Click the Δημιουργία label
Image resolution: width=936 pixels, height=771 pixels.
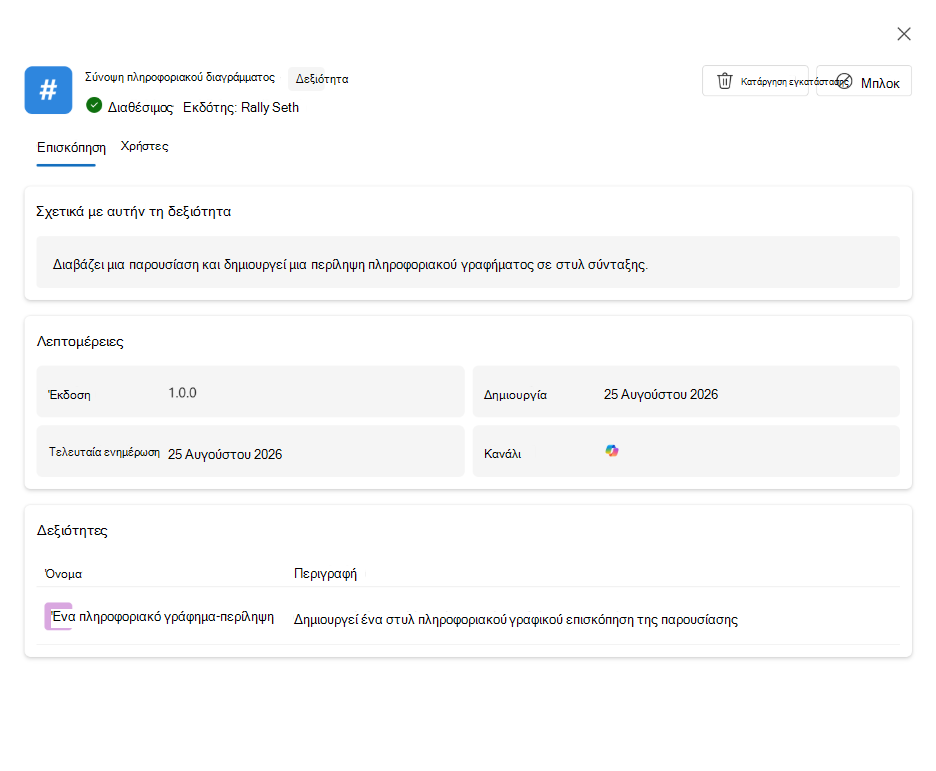point(515,395)
